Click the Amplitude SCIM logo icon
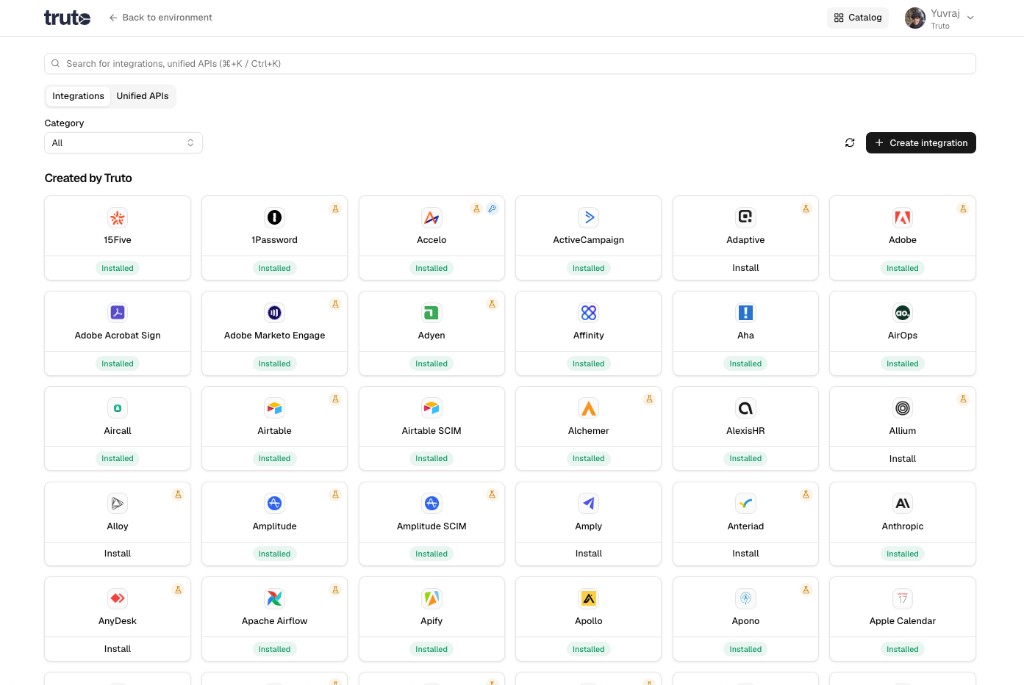 pyautogui.click(x=432, y=503)
